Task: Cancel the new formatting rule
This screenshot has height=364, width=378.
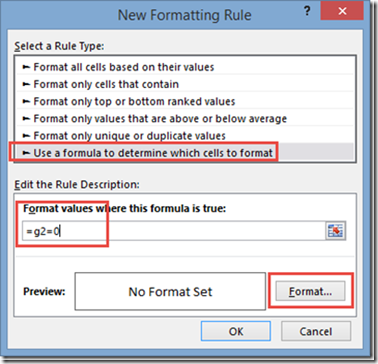Action: 316,331
